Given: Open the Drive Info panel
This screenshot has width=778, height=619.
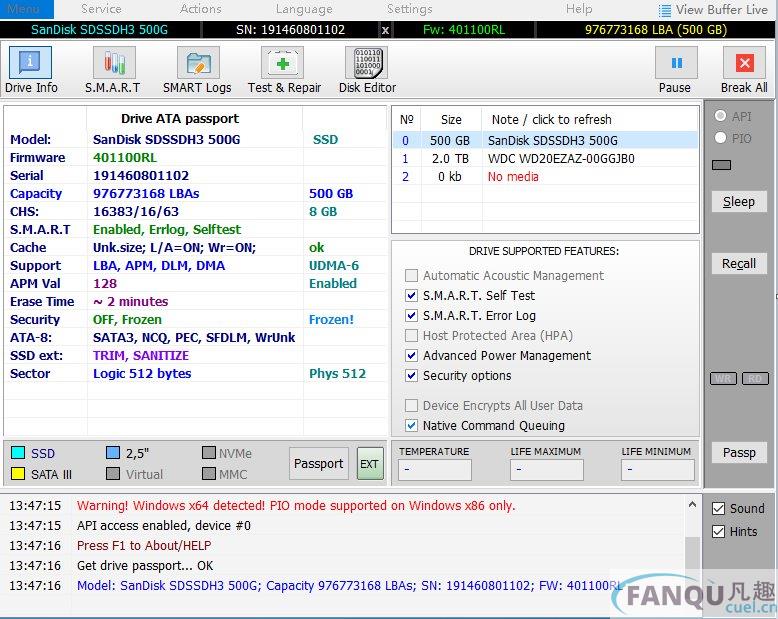Looking at the screenshot, I should click(x=30, y=62).
